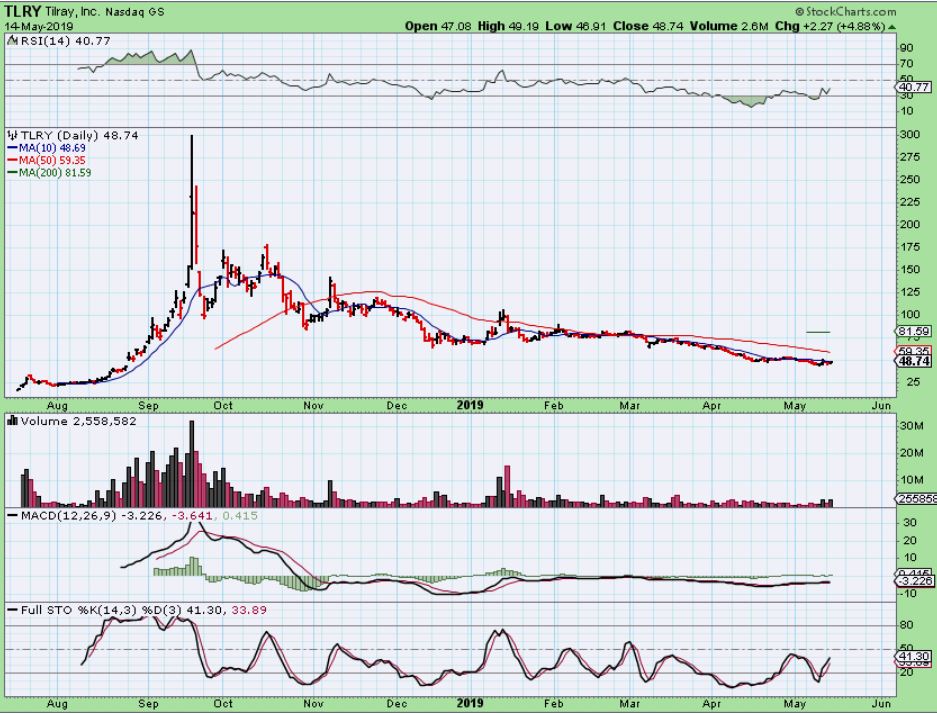Screen dimensions: 937x714
Task: Click the MA(50) 59.35 legend entry
Action: (52, 160)
